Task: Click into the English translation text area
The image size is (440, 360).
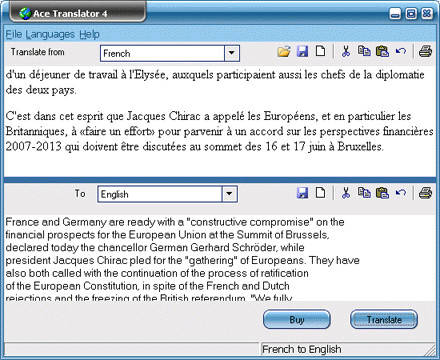Action: pos(220,257)
